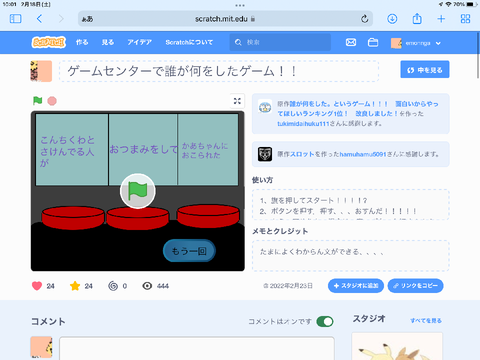Screen dimensions: 480x360
Task: Push the middle red slot button
Action: 138,218
